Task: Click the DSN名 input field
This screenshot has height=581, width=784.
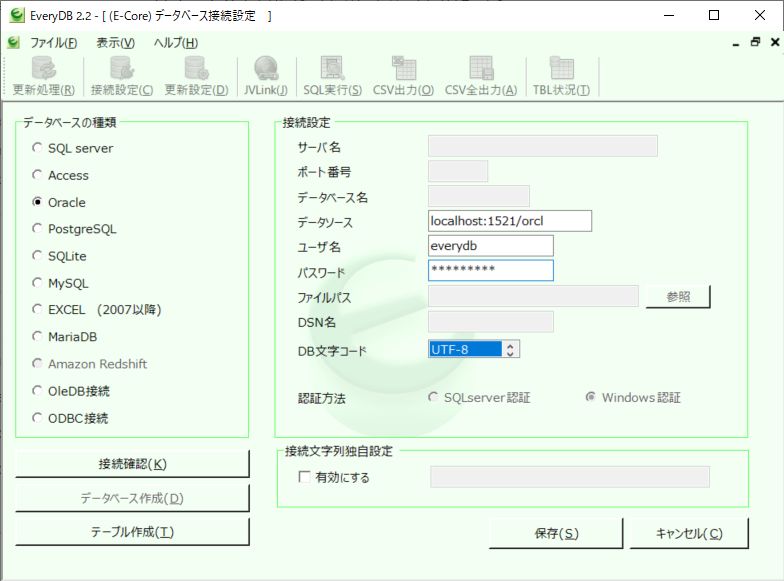Action: pyautogui.click(x=491, y=322)
